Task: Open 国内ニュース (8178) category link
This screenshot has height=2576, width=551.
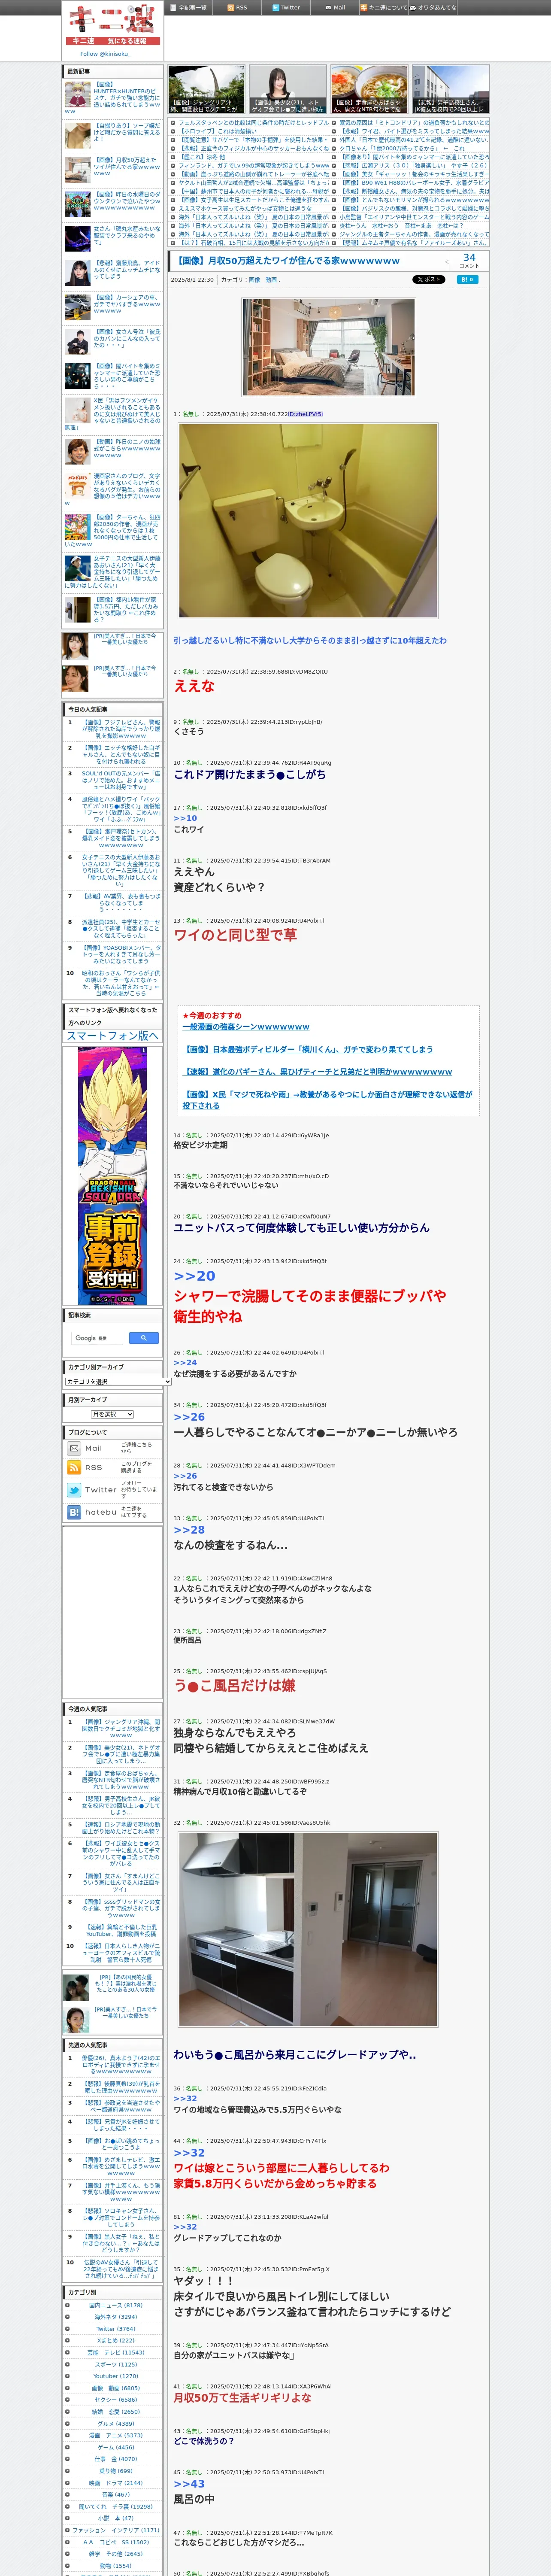Action: [x=115, y=2305]
